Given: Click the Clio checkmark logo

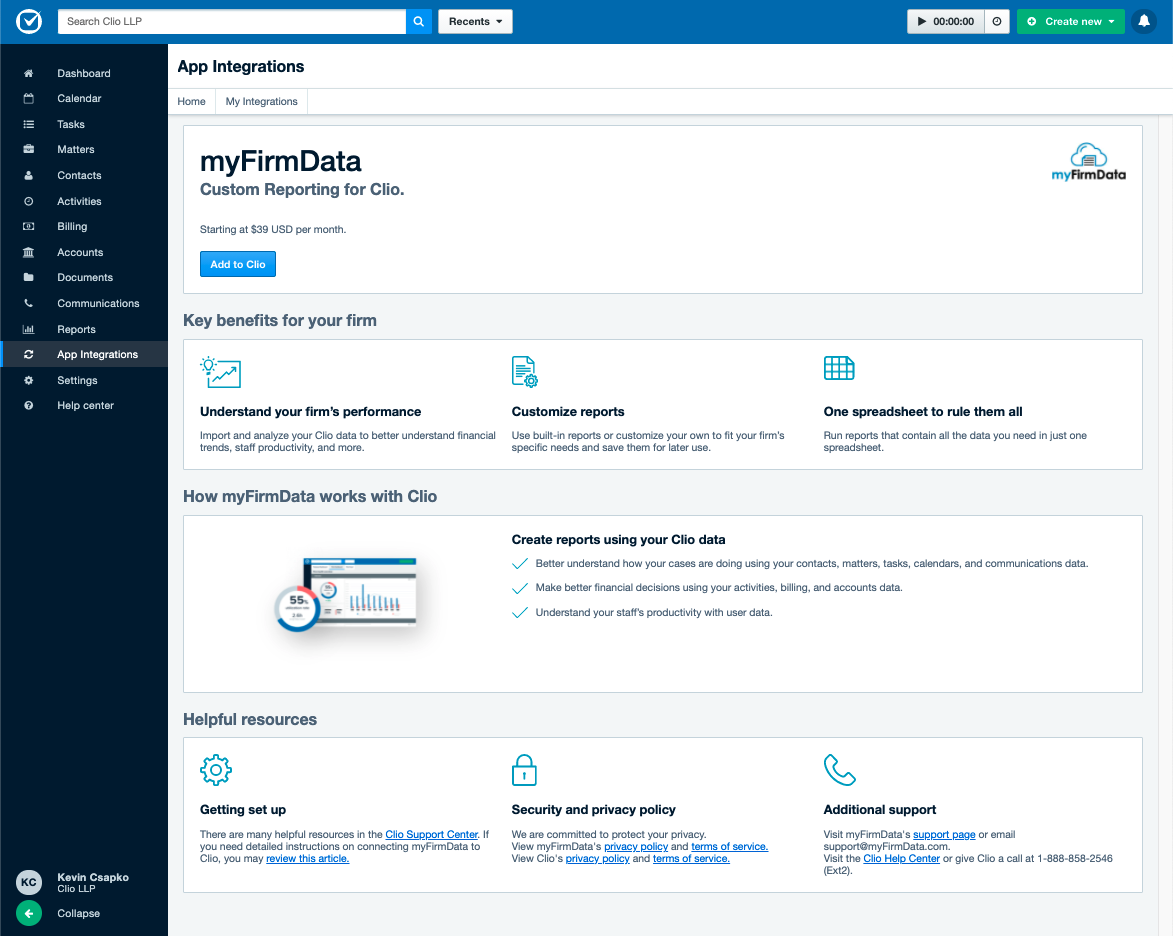Looking at the screenshot, I should coord(29,21).
